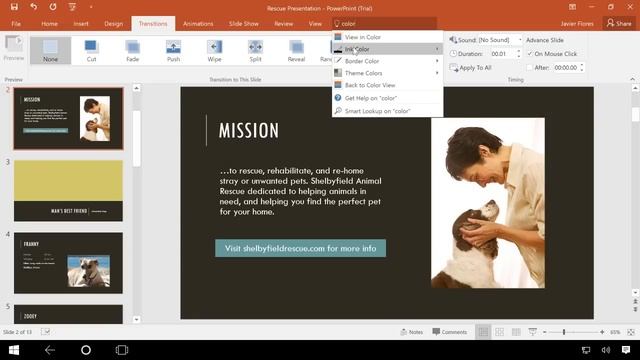The height and width of the screenshot is (360, 640).
Task: Switch to the Animations tab
Action: pyautogui.click(x=198, y=24)
